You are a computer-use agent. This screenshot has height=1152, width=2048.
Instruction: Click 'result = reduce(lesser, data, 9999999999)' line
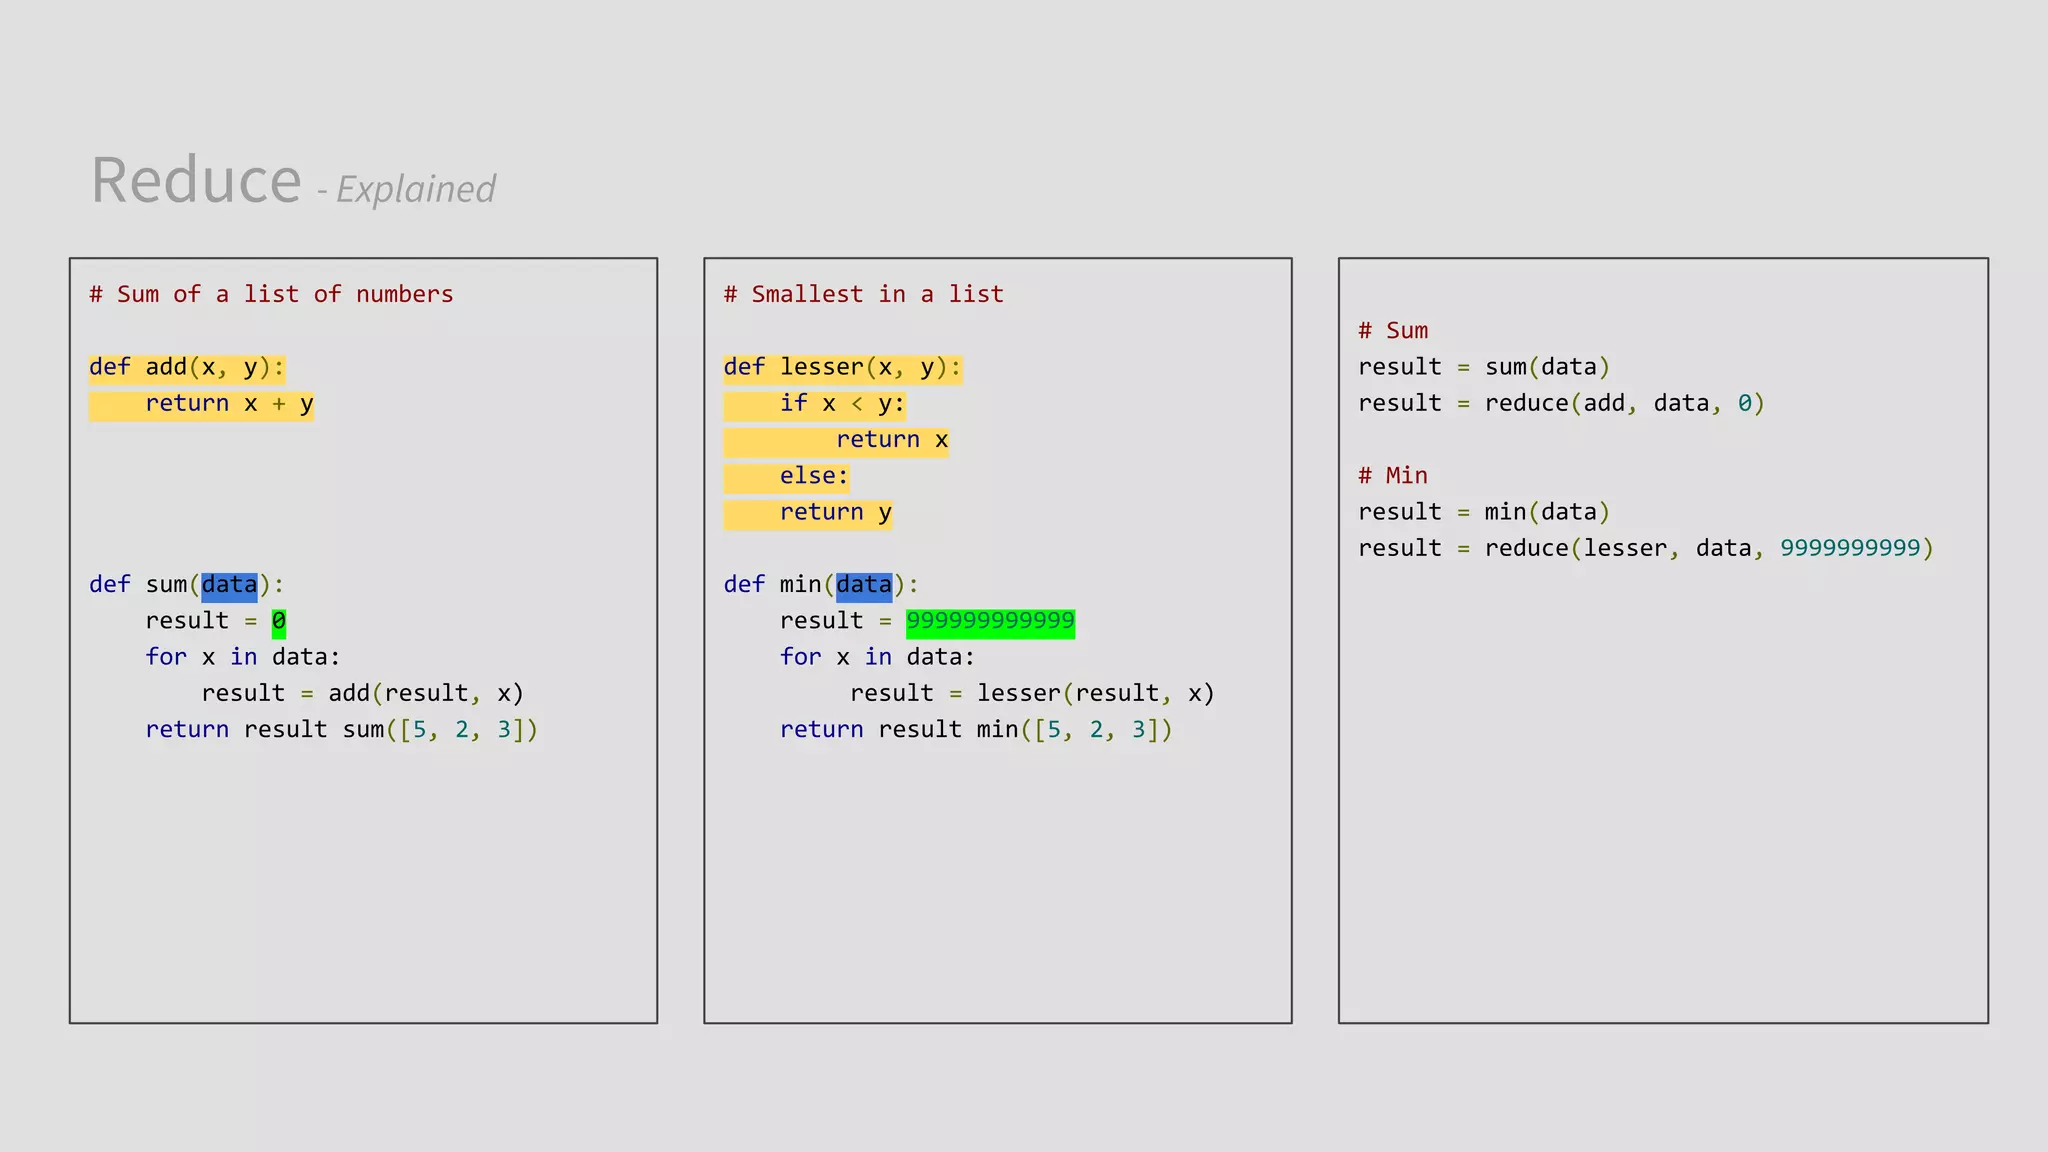[x=1646, y=548]
